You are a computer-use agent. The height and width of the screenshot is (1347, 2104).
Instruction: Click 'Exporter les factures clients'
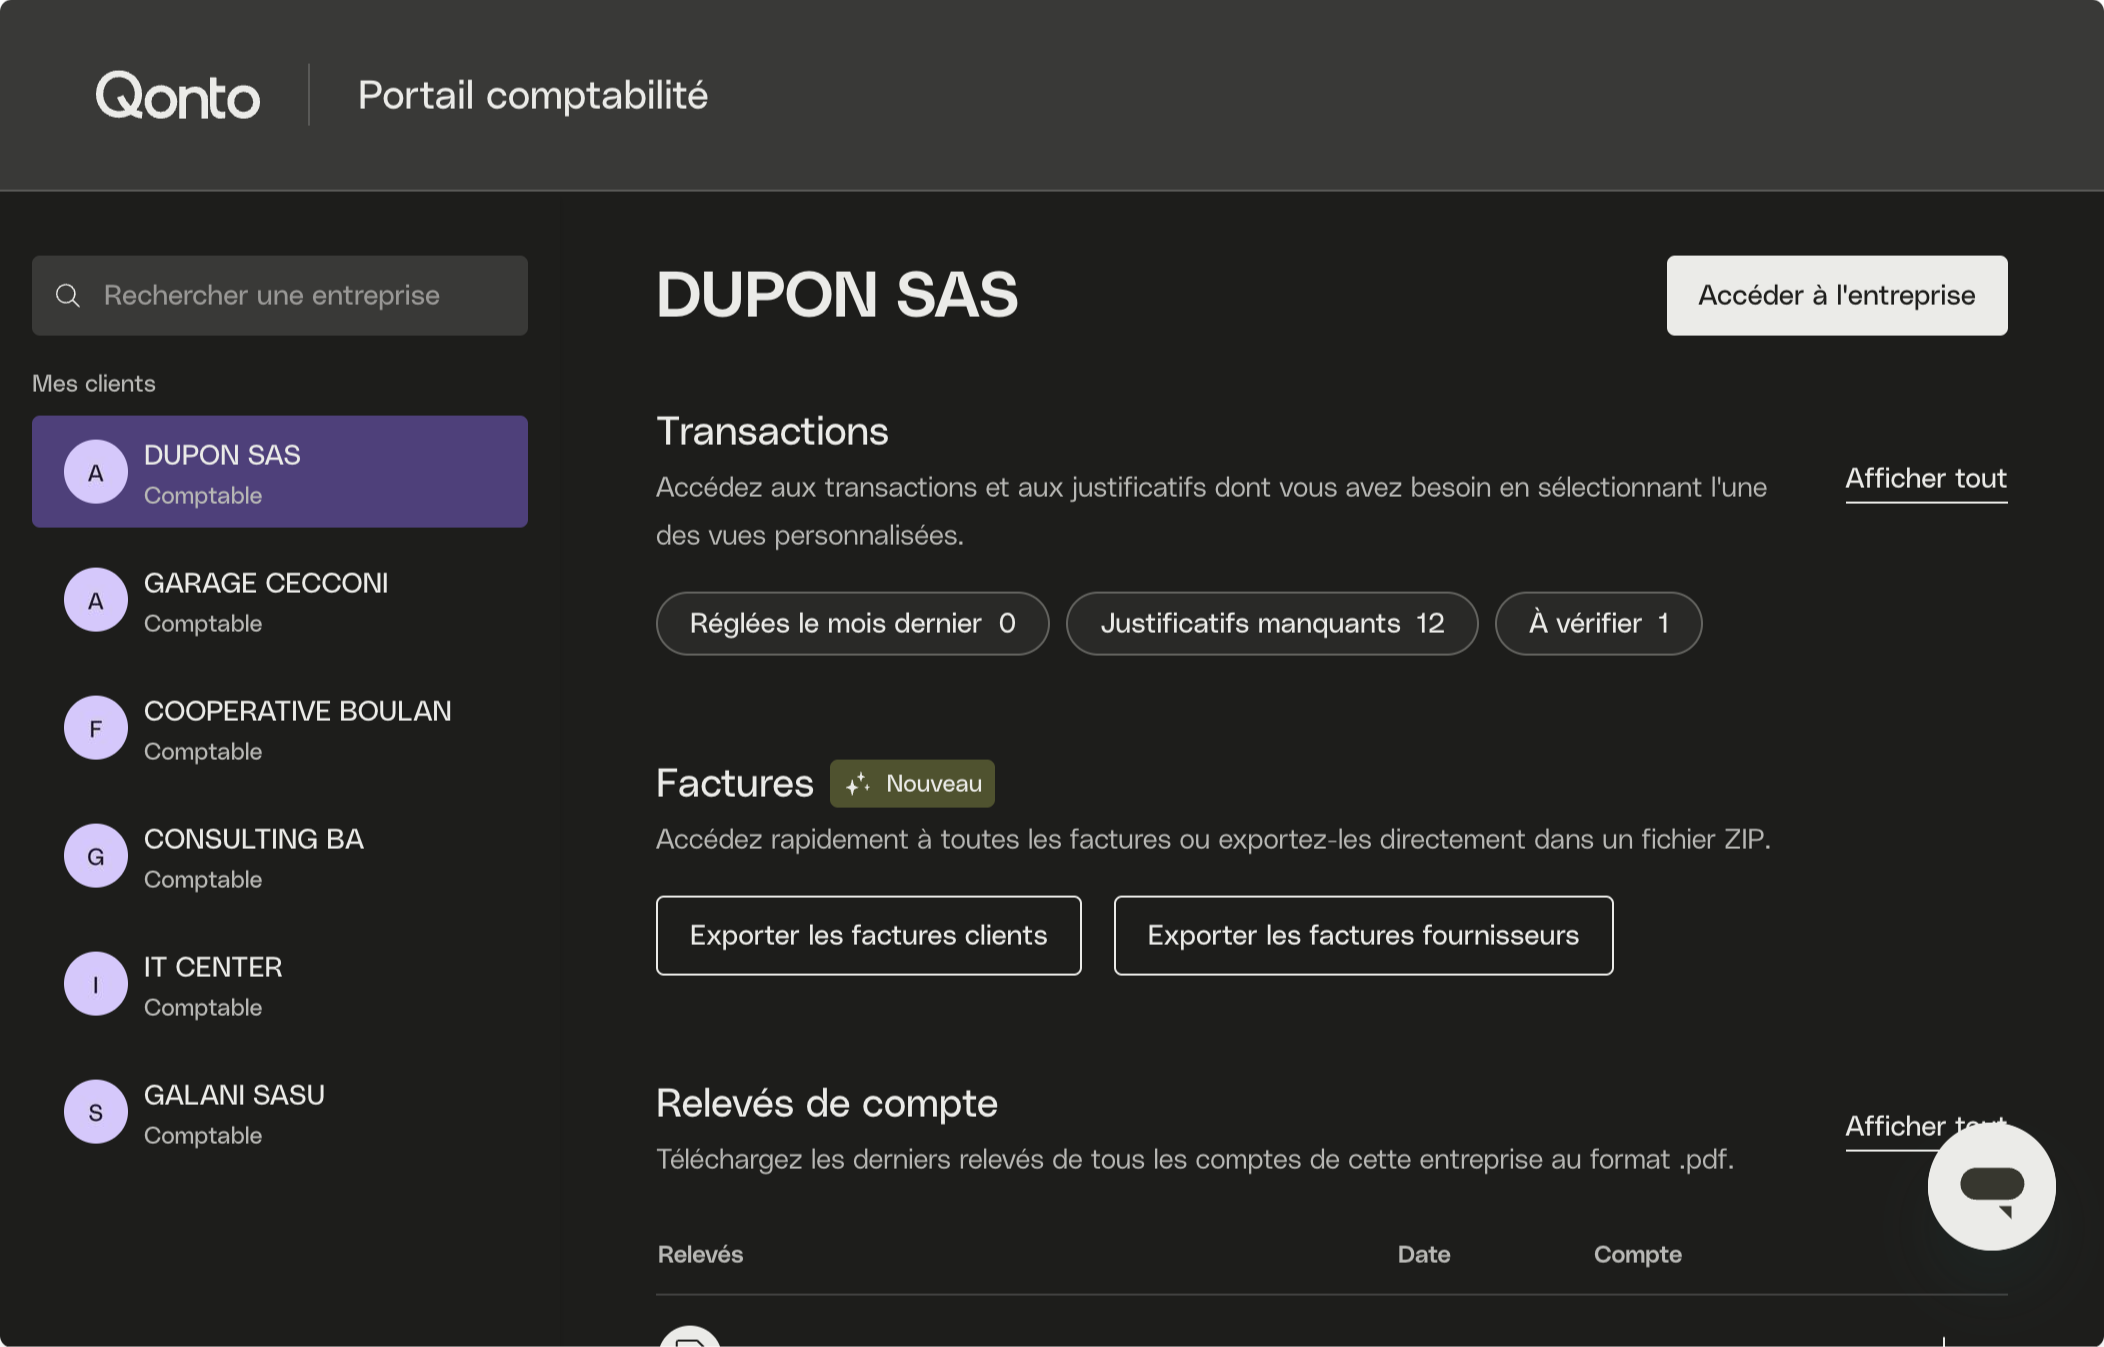868,936
